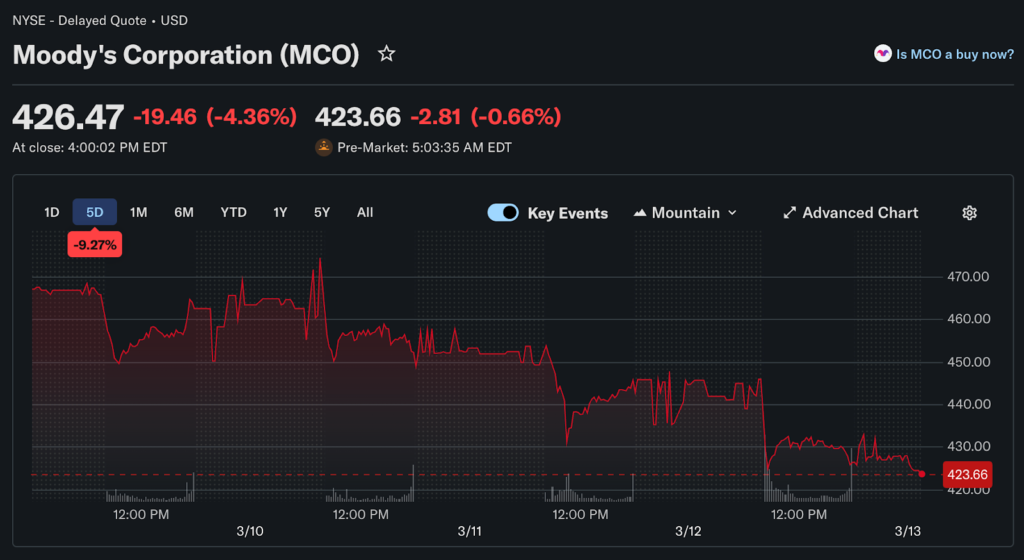The width and height of the screenshot is (1024, 560).
Task: Click the red 423.66 price marker
Action: tap(967, 475)
